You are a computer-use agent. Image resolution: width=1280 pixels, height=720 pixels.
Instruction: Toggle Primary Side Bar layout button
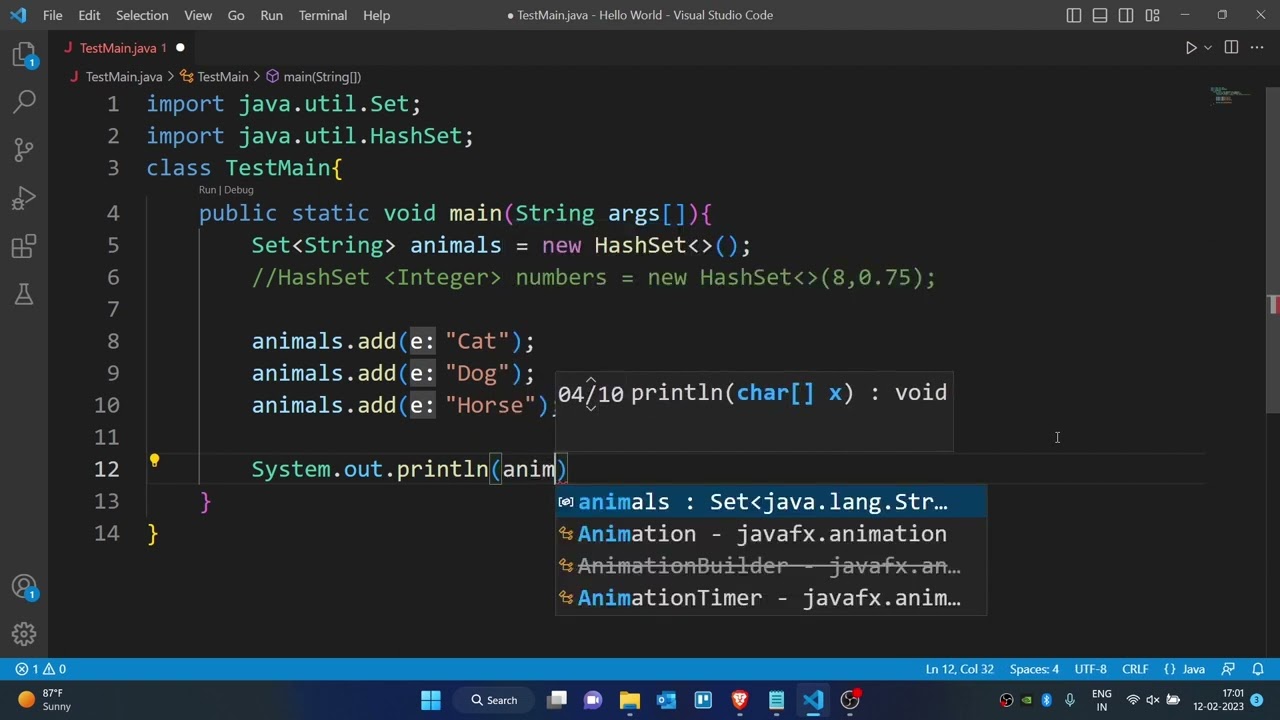[1074, 15]
